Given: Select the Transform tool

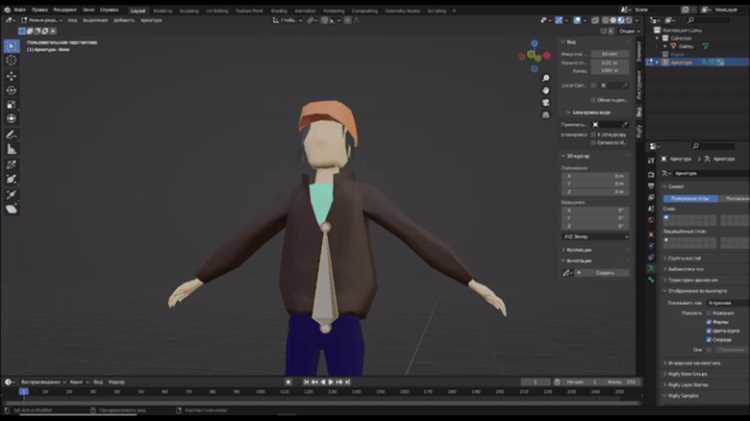Looking at the screenshot, I should [x=11, y=119].
